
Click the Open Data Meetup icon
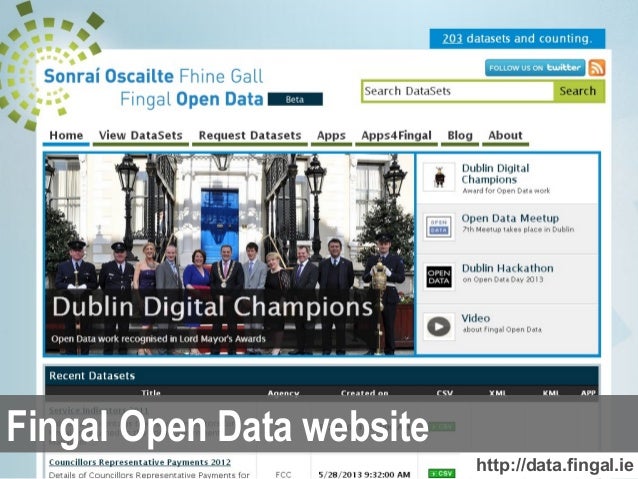(x=439, y=227)
